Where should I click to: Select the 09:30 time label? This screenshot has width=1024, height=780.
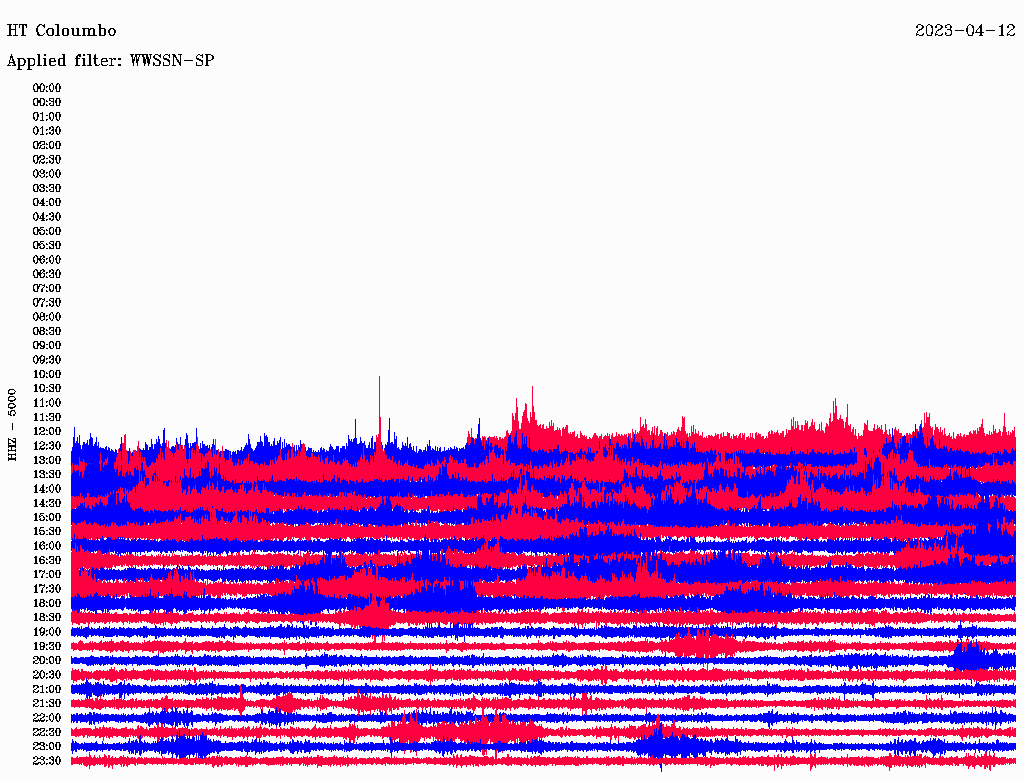click(x=47, y=360)
